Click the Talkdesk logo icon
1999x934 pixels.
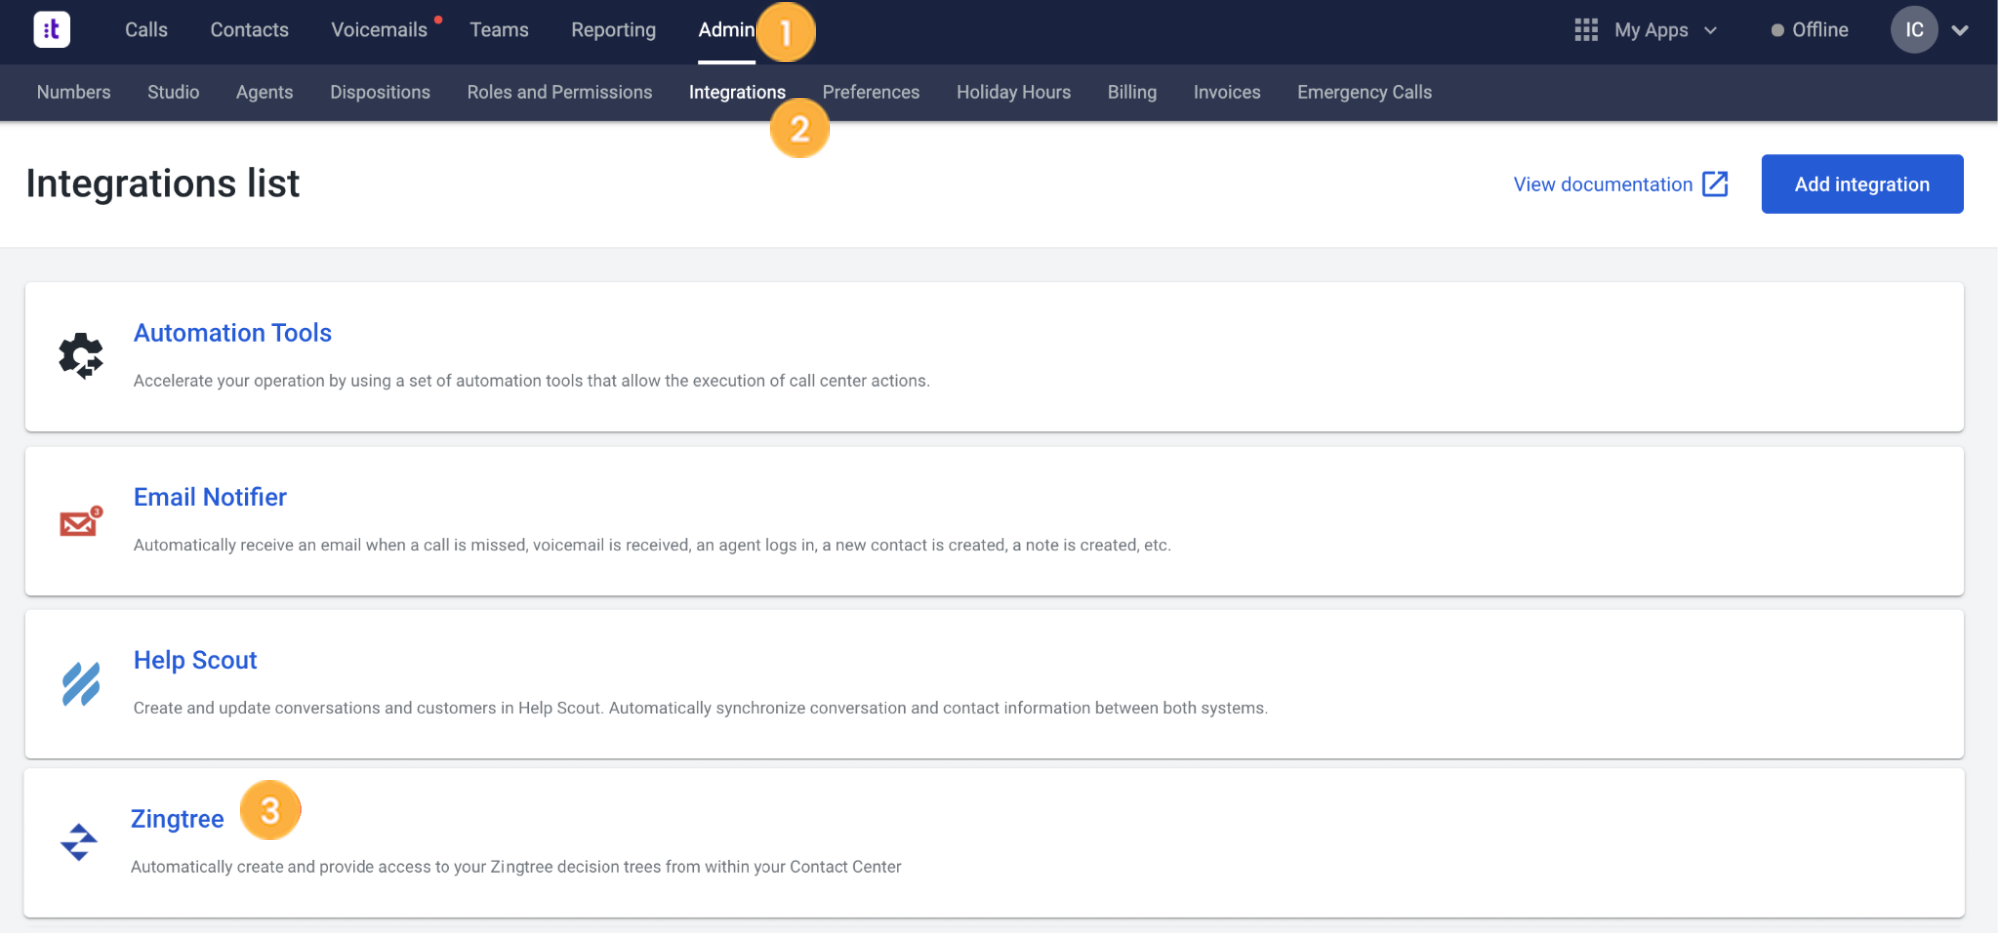point(52,29)
